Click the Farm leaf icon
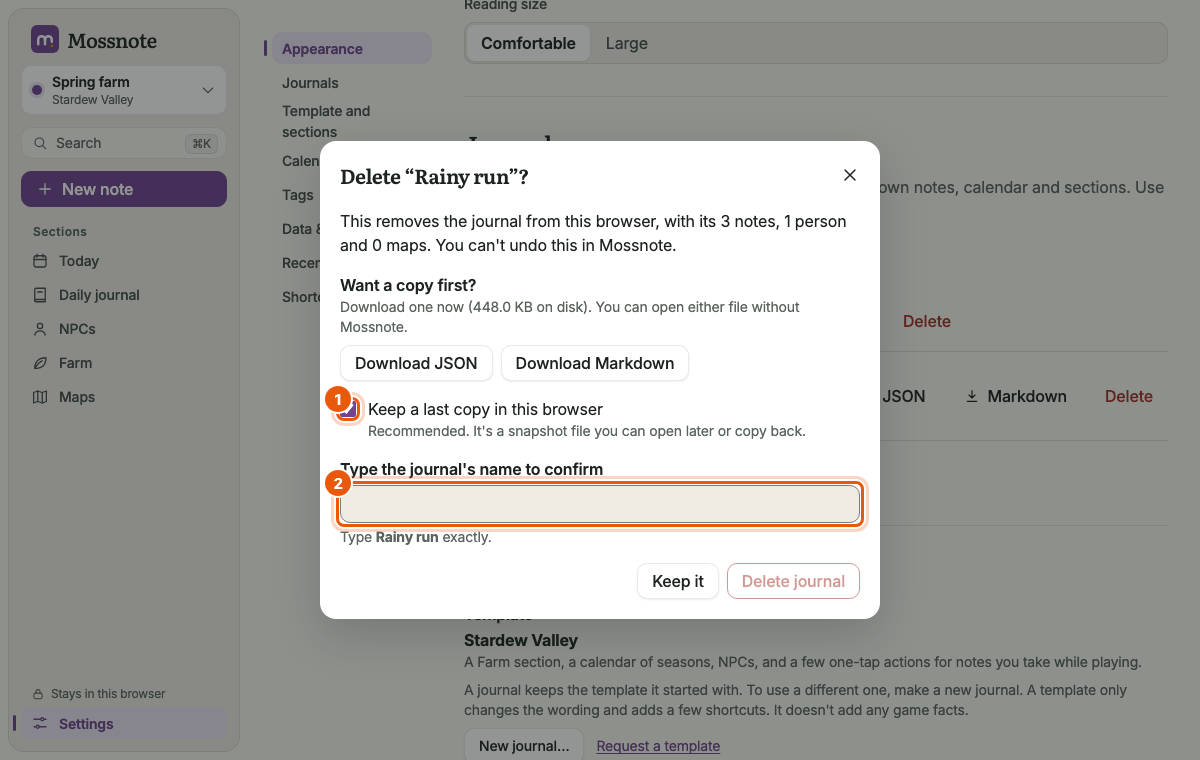The image size is (1200, 760). point(40,363)
